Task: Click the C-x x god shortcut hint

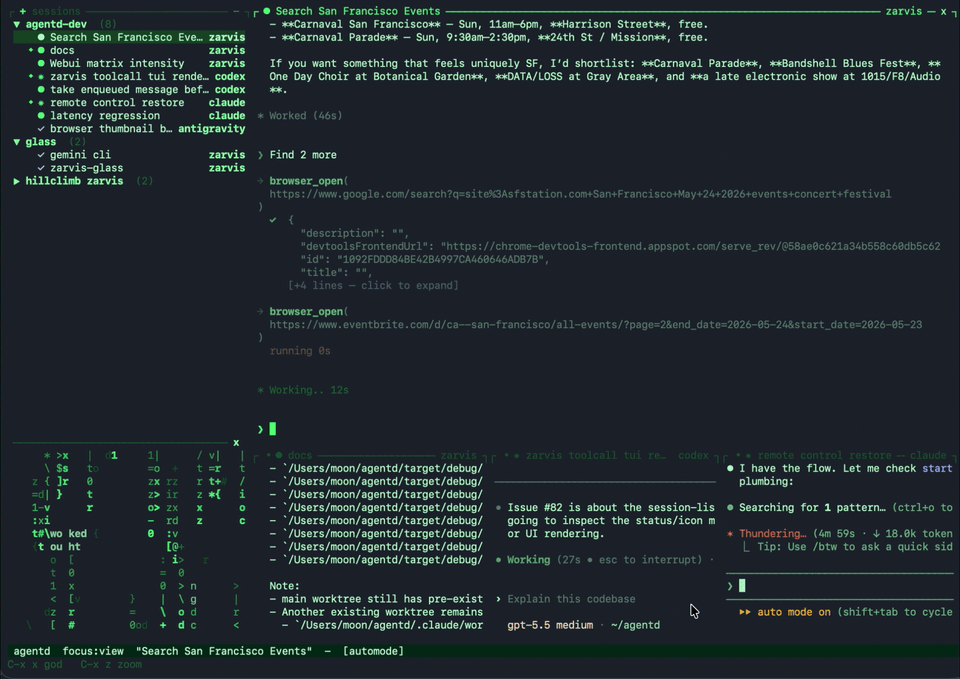Action: (35, 664)
